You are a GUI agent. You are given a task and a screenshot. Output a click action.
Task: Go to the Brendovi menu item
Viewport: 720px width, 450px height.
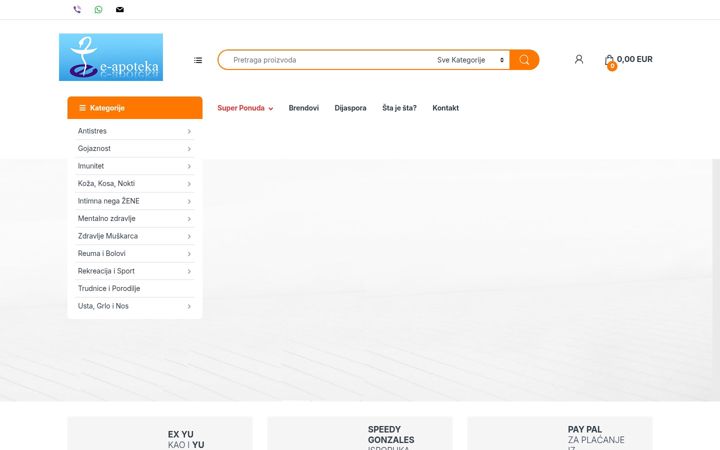point(304,108)
